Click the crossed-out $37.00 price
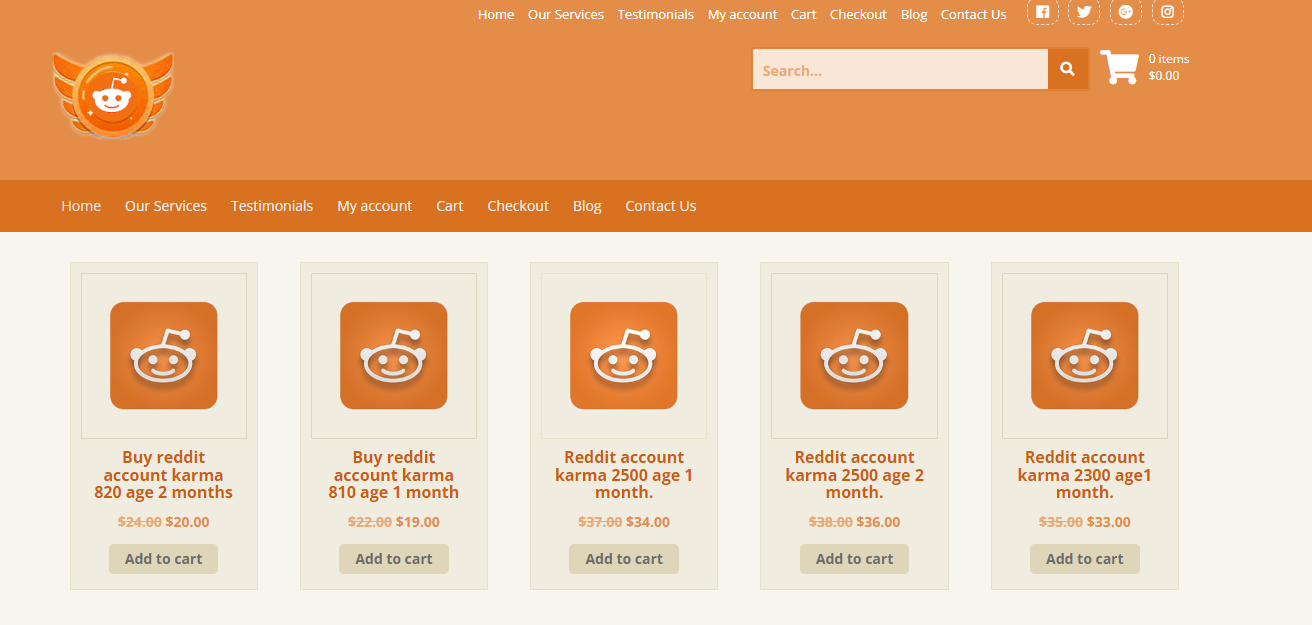 coord(600,522)
